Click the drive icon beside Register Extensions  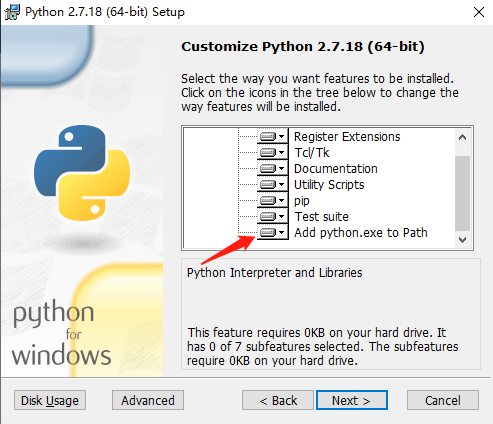[272, 136]
